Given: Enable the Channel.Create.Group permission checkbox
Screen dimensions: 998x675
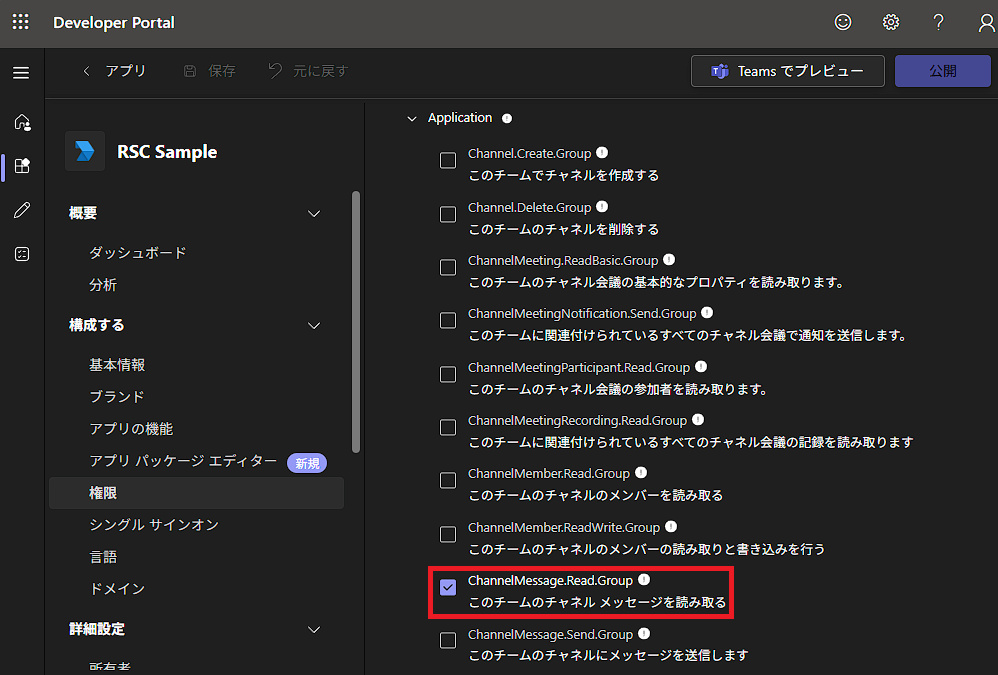Looking at the screenshot, I should [447, 160].
